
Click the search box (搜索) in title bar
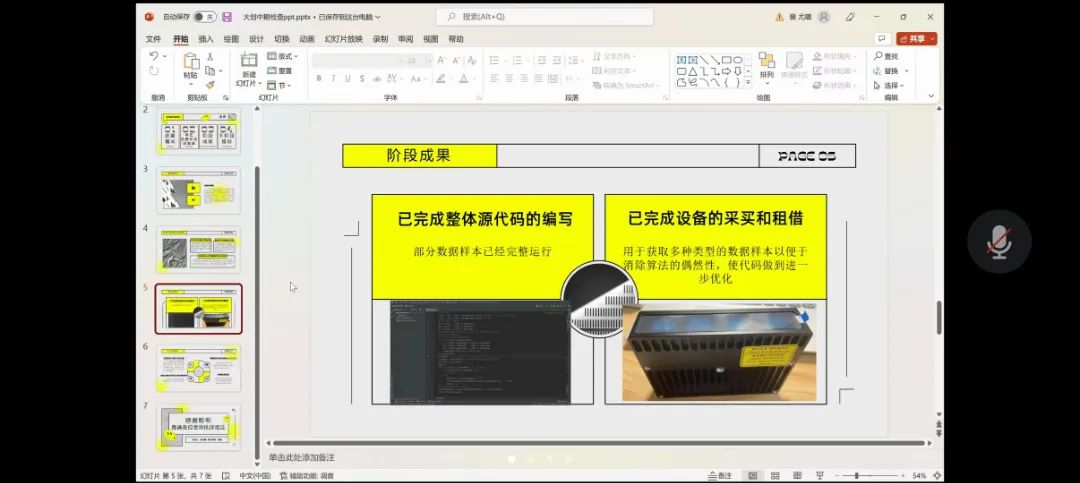tap(544, 17)
